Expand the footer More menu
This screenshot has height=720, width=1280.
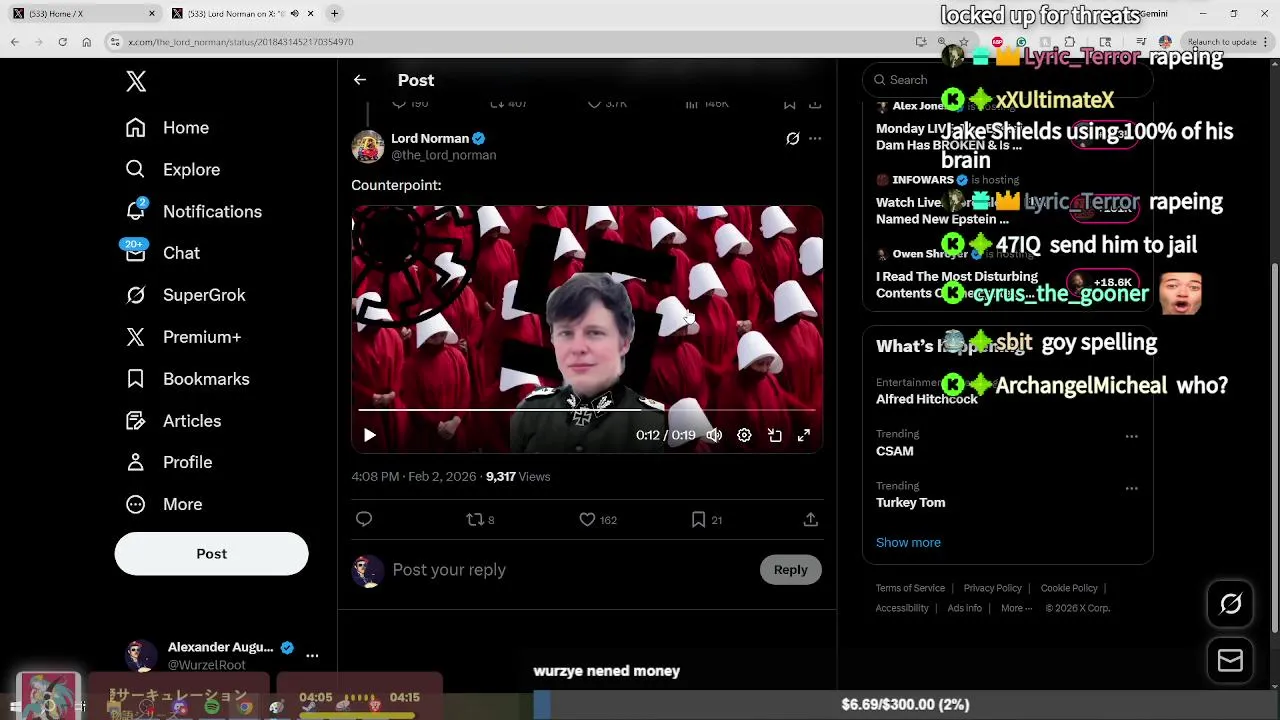click(x=1016, y=608)
